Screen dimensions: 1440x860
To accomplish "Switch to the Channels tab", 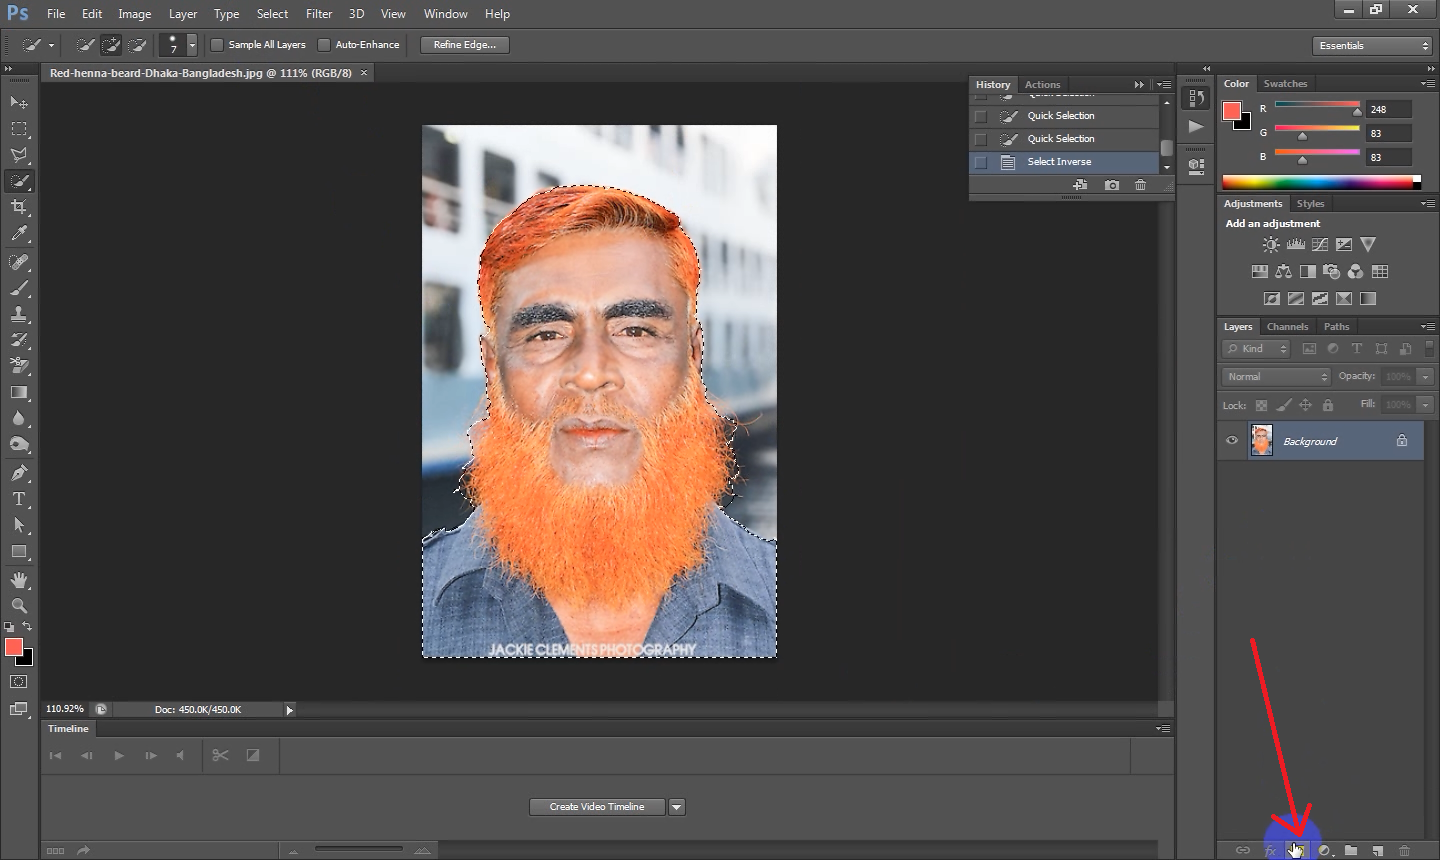I will (1287, 327).
